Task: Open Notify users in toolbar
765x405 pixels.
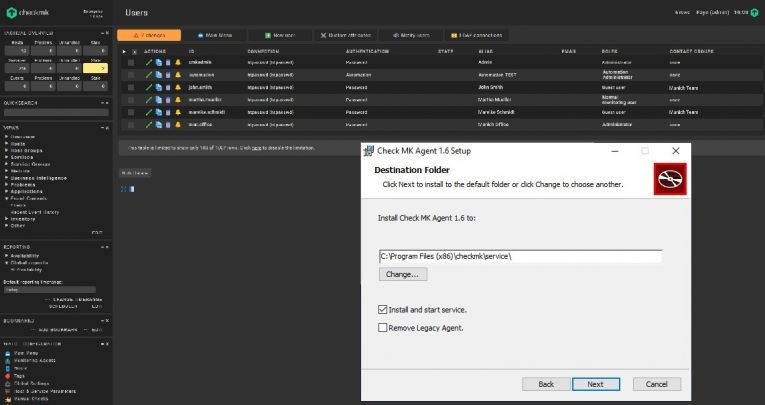Action: 411,35
